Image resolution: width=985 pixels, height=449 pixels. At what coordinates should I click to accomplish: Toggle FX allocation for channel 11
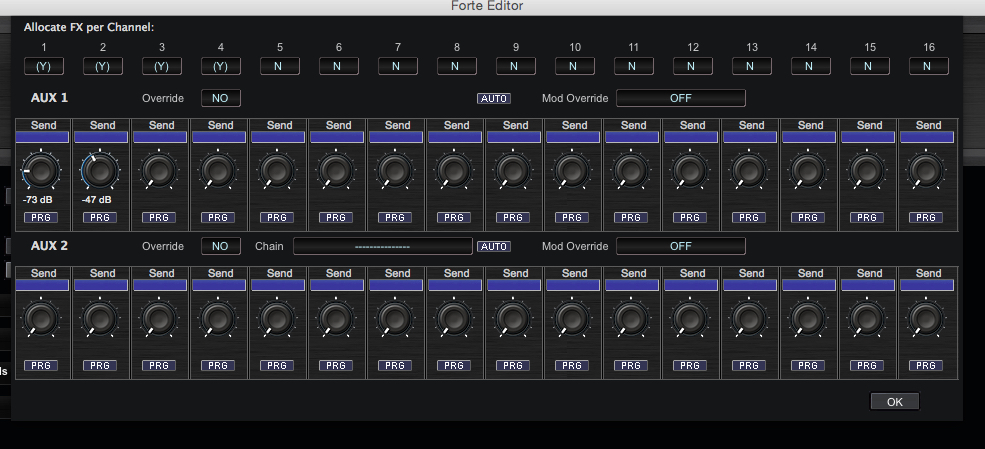(x=633, y=66)
